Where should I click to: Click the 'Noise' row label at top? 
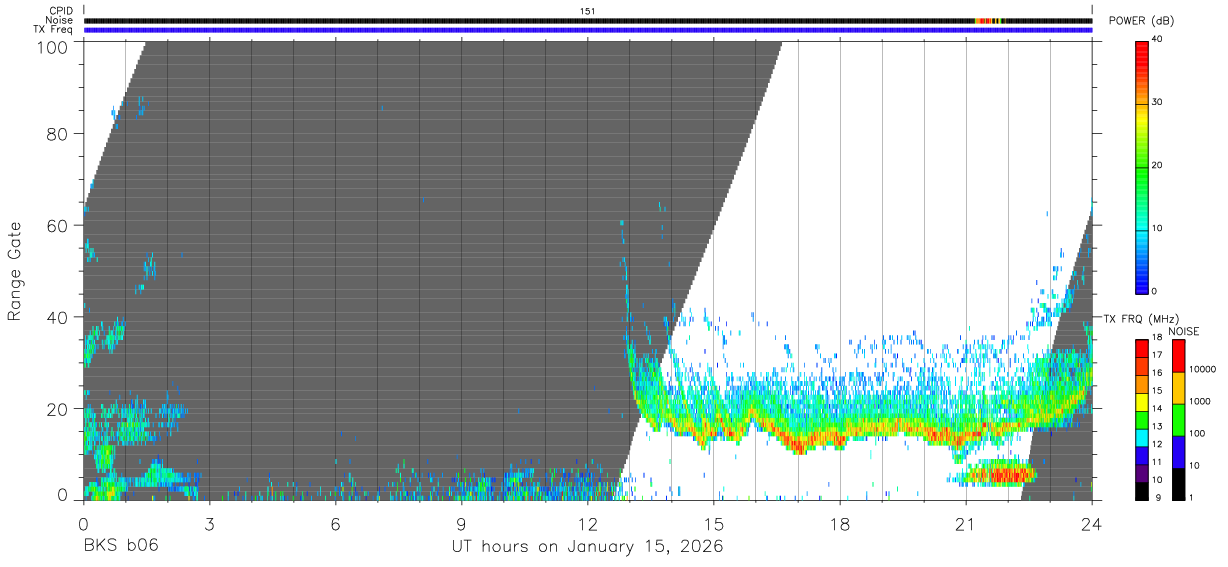coord(60,20)
